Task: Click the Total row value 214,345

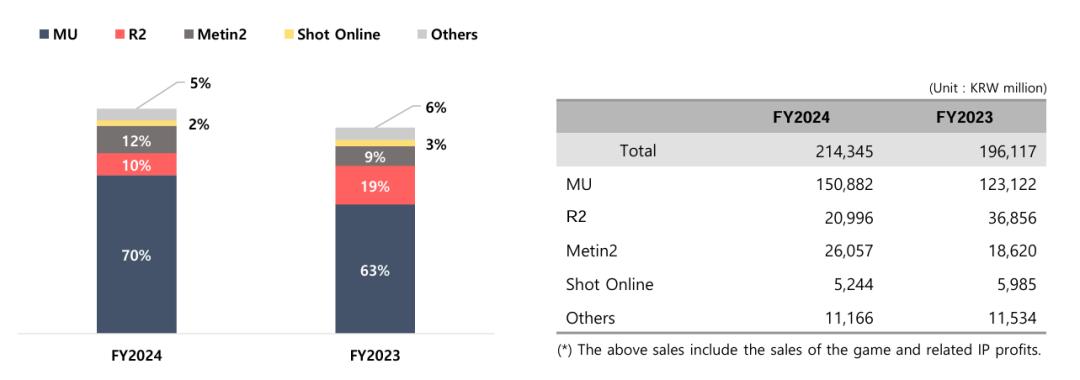Action: 841,151
